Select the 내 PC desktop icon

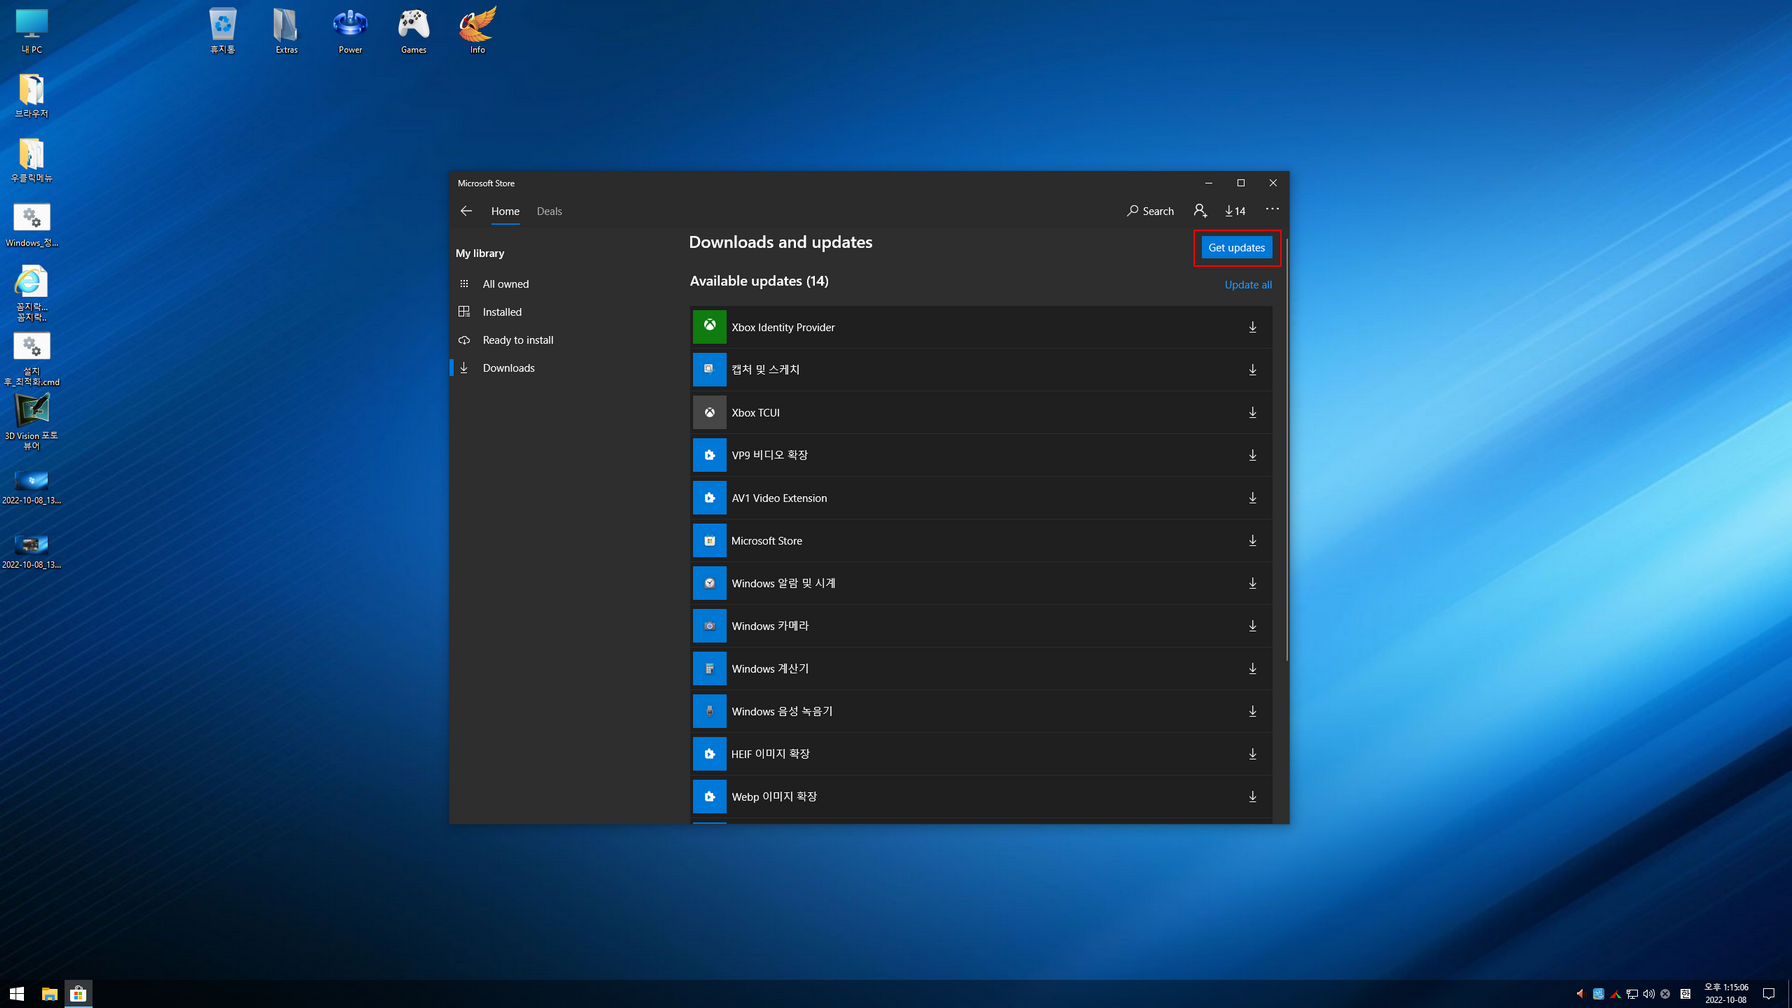32,31
